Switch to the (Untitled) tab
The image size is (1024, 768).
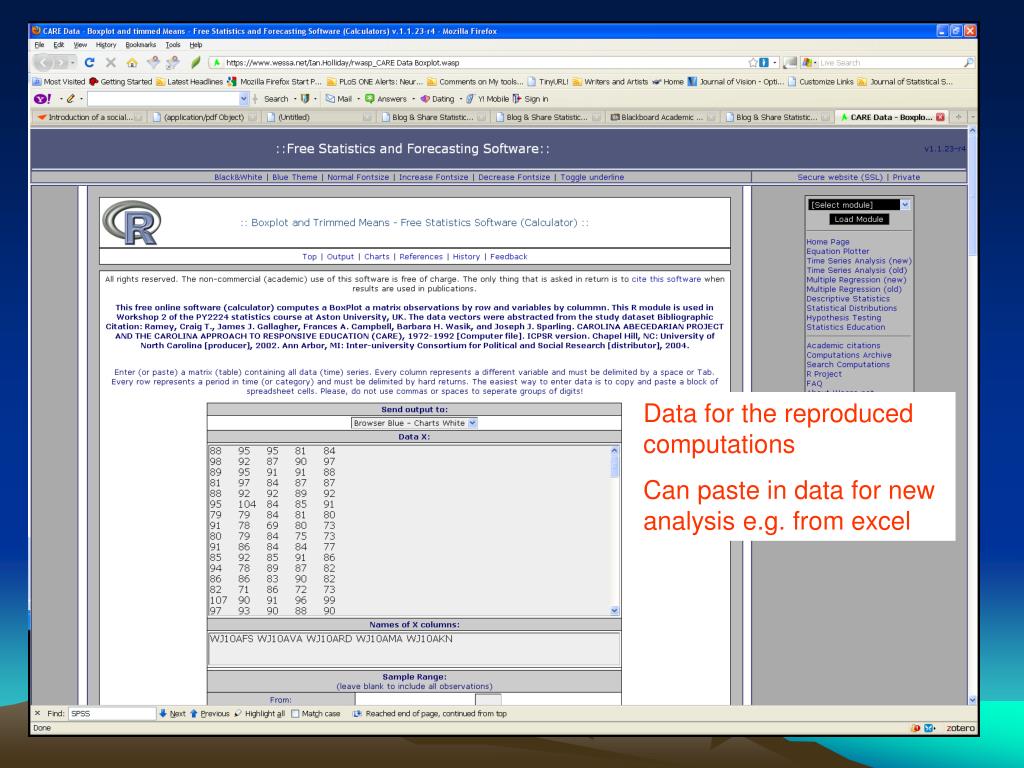point(319,118)
